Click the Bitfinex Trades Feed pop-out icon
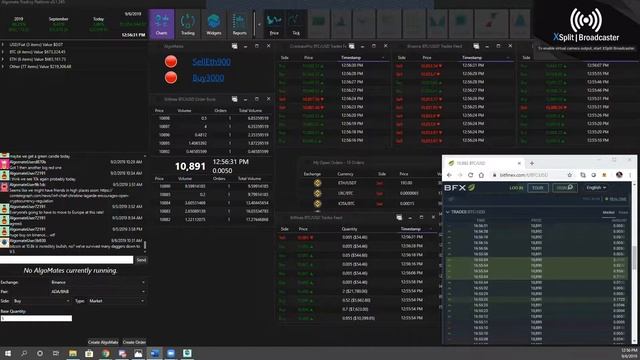The image size is (640, 360). [399, 218]
